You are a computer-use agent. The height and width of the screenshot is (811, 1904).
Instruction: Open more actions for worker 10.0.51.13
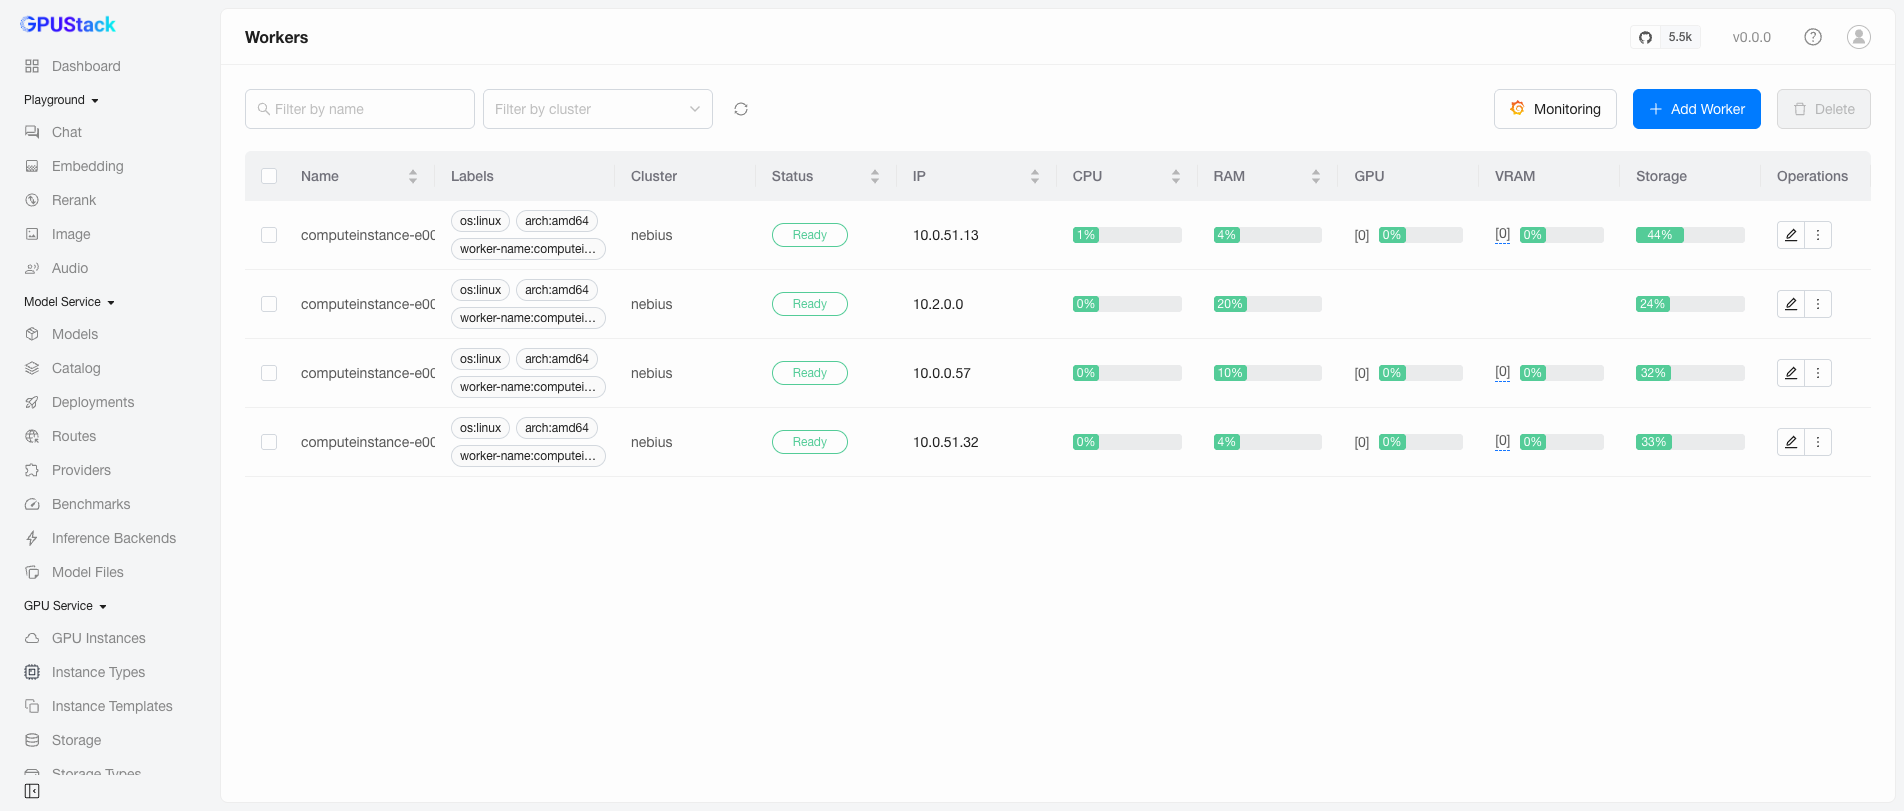1818,235
